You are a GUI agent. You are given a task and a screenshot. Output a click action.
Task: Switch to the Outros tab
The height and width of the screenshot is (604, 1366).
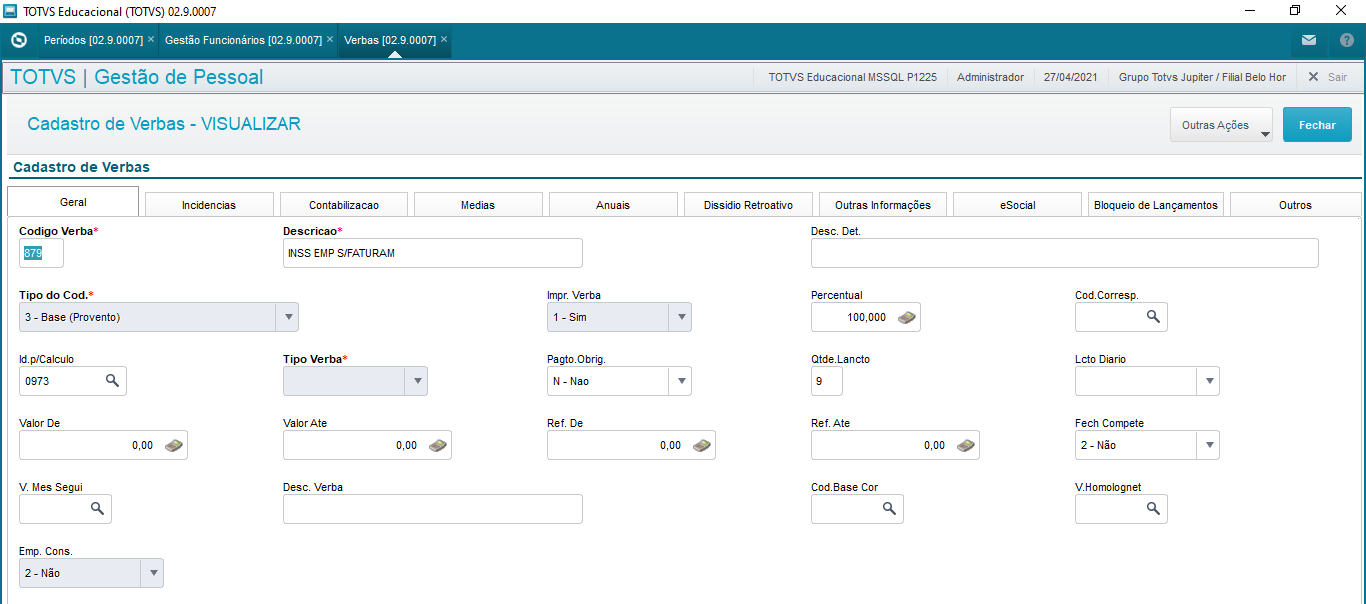pos(1295,205)
